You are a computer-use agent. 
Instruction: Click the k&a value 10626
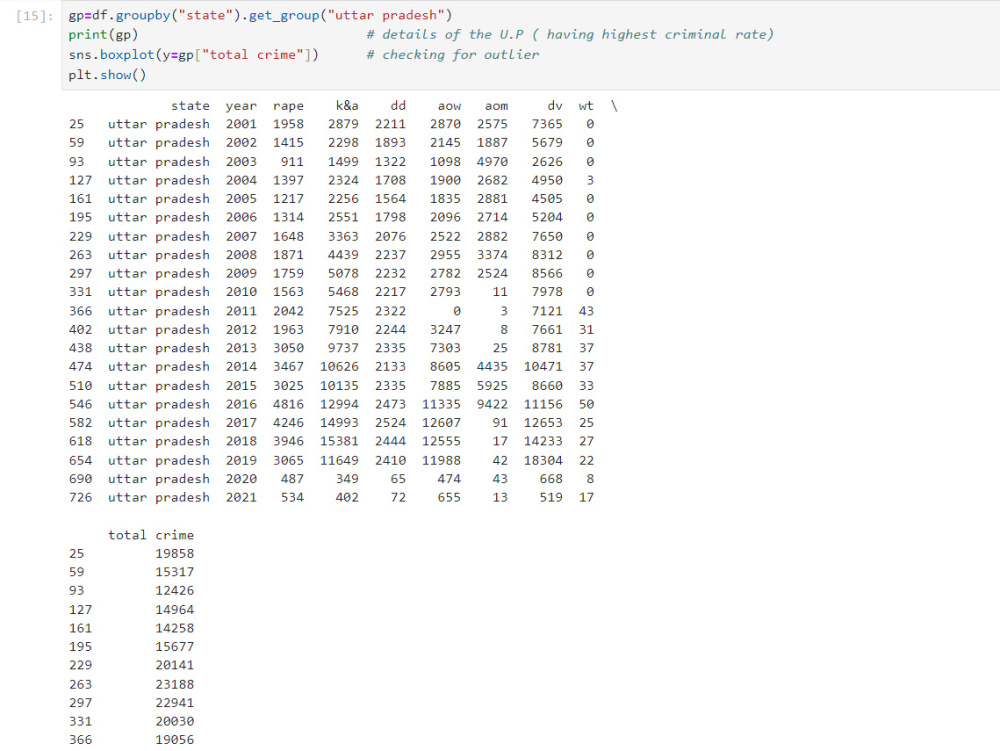pos(339,367)
